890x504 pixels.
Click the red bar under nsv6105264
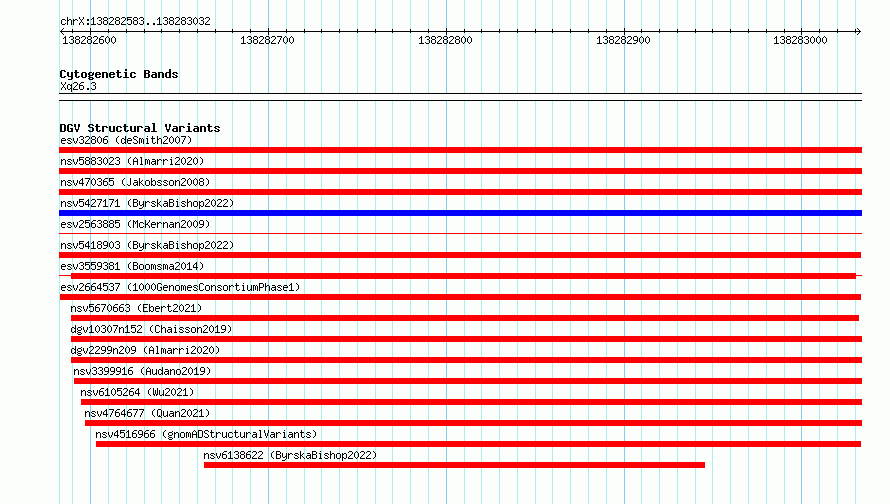tap(471, 402)
